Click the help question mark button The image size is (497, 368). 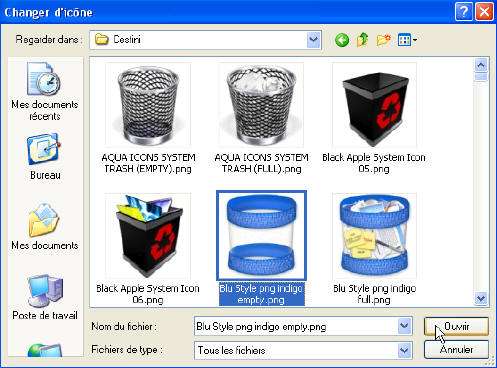[464, 12]
